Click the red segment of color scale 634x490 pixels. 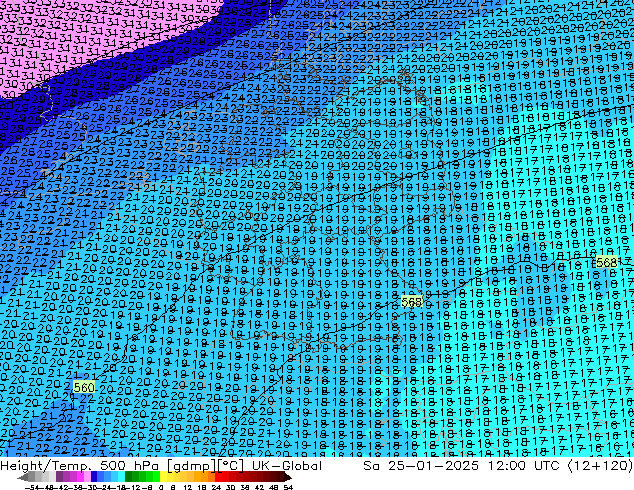(x=218, y=477)
